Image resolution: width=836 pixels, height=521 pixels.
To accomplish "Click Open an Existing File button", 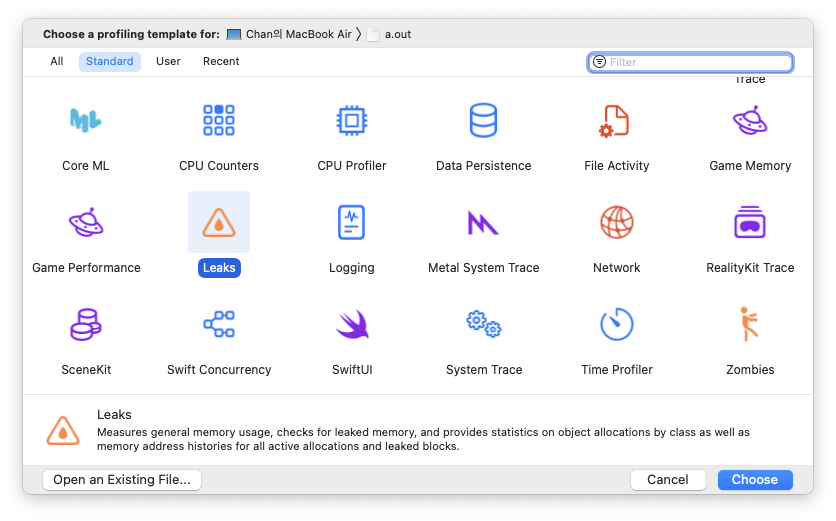I will pos(122,479).
